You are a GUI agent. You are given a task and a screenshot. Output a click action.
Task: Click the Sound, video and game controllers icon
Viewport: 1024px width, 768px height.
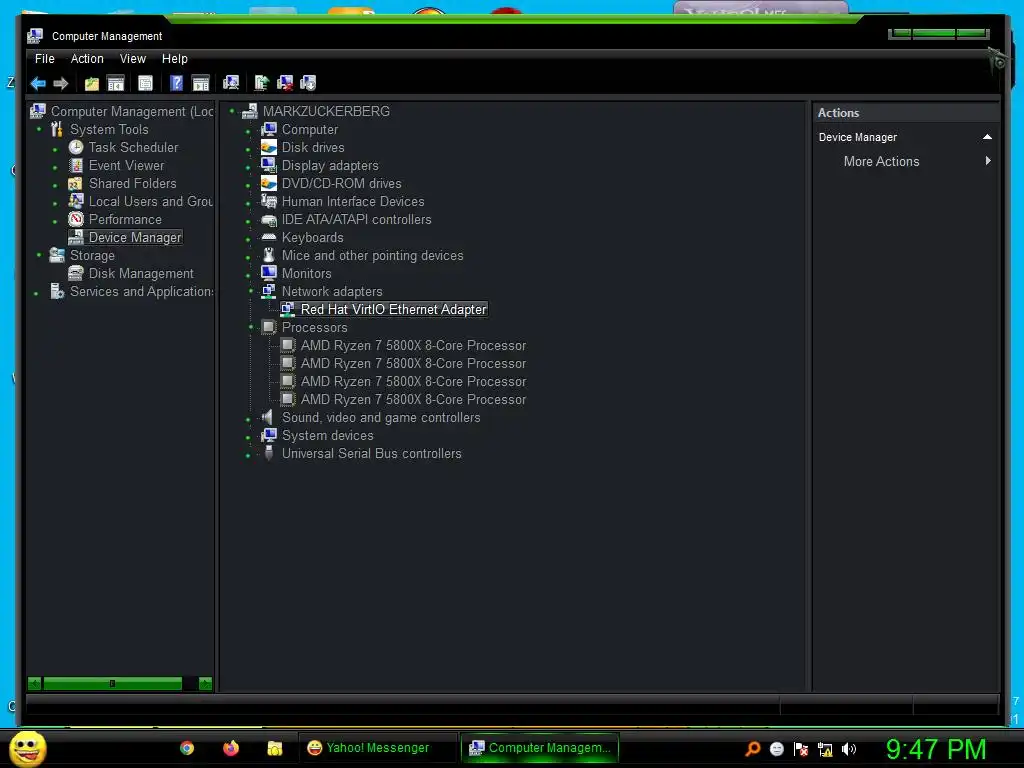pyautogui.click(x=268, y=417)
